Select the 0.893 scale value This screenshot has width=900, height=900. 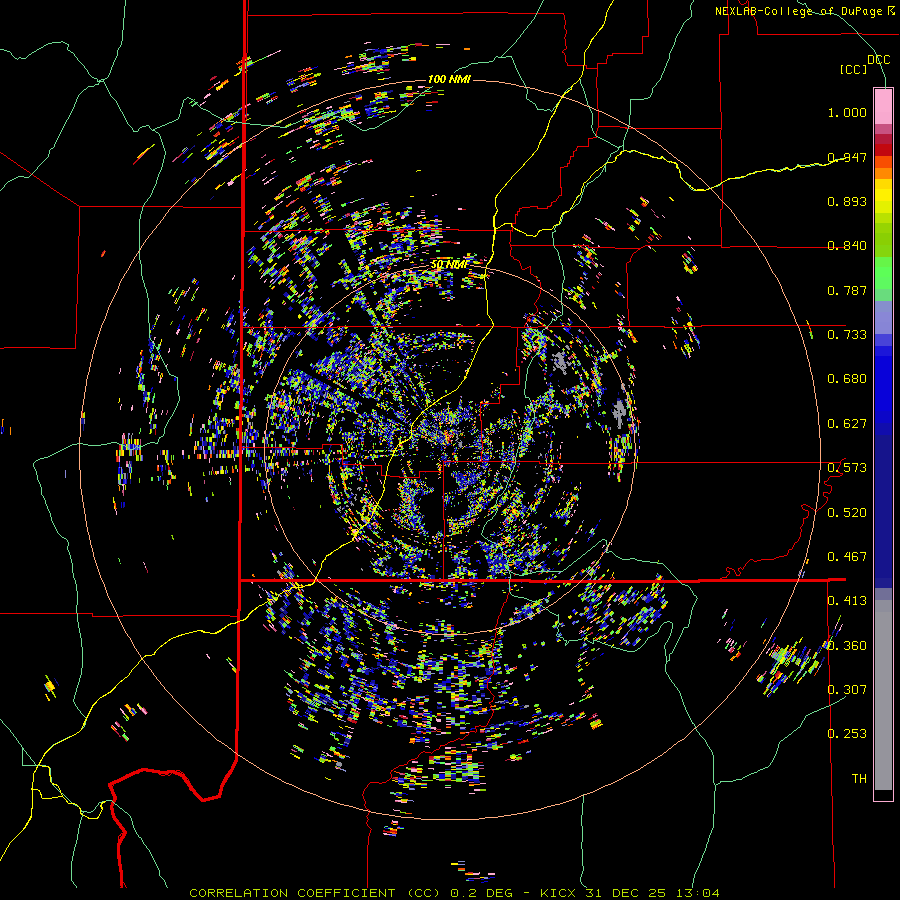(x=847, y=201)
